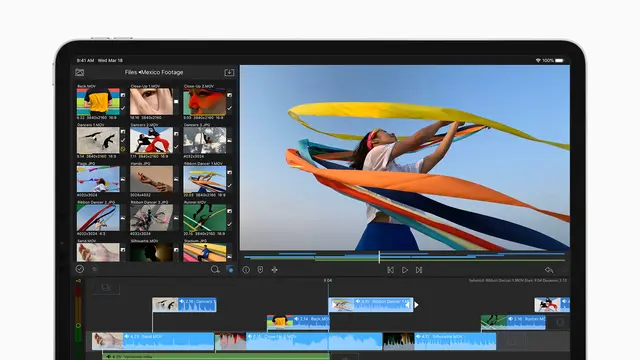The image size is (640, 360).
Task: Tap the audio level meter
Action: [78, 322]
